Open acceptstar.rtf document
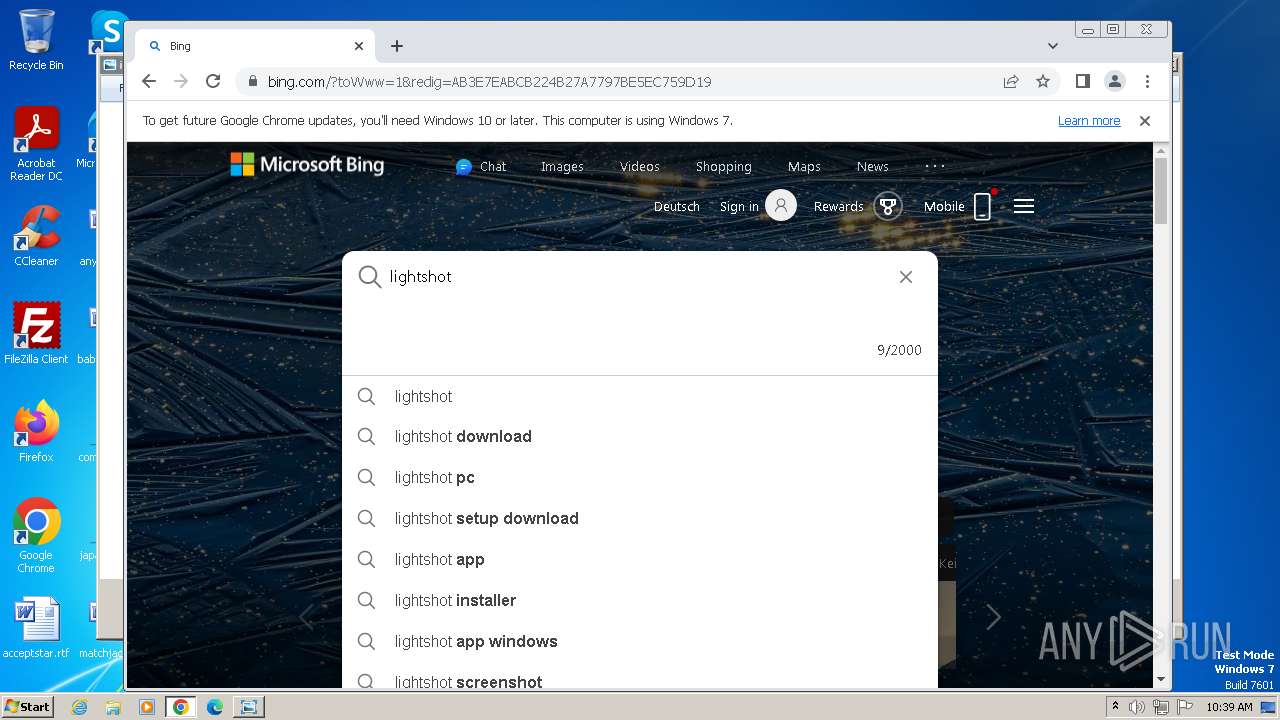 (x=36, y=629)
